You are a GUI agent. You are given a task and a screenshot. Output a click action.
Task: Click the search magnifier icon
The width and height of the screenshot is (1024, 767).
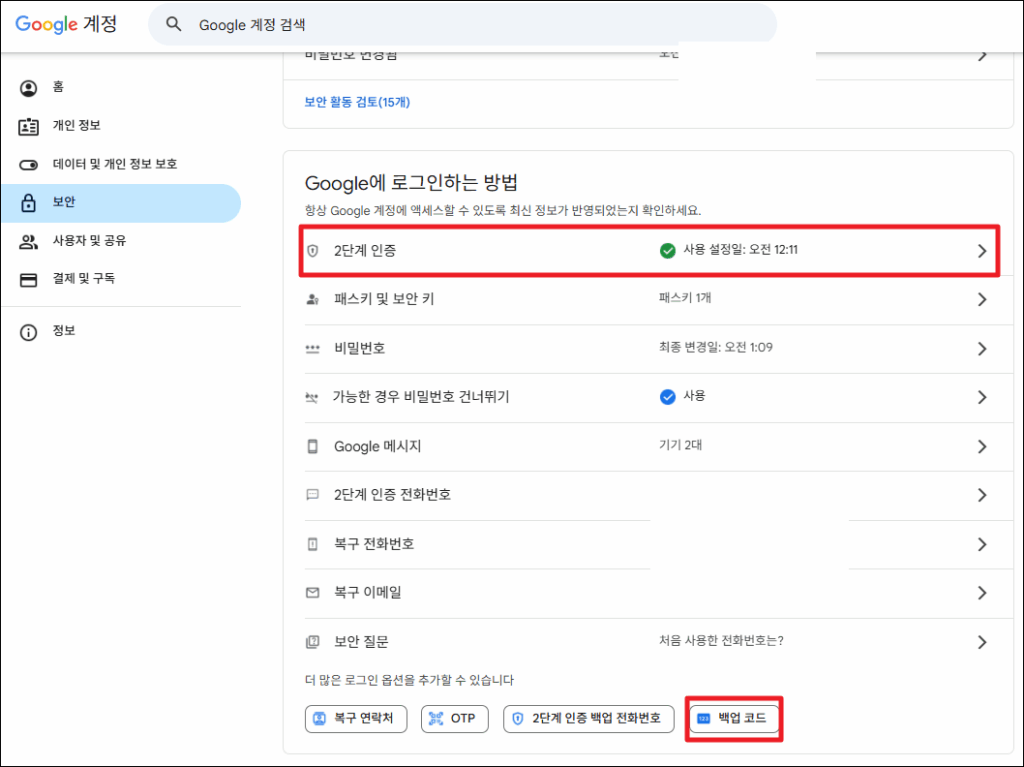174,25
